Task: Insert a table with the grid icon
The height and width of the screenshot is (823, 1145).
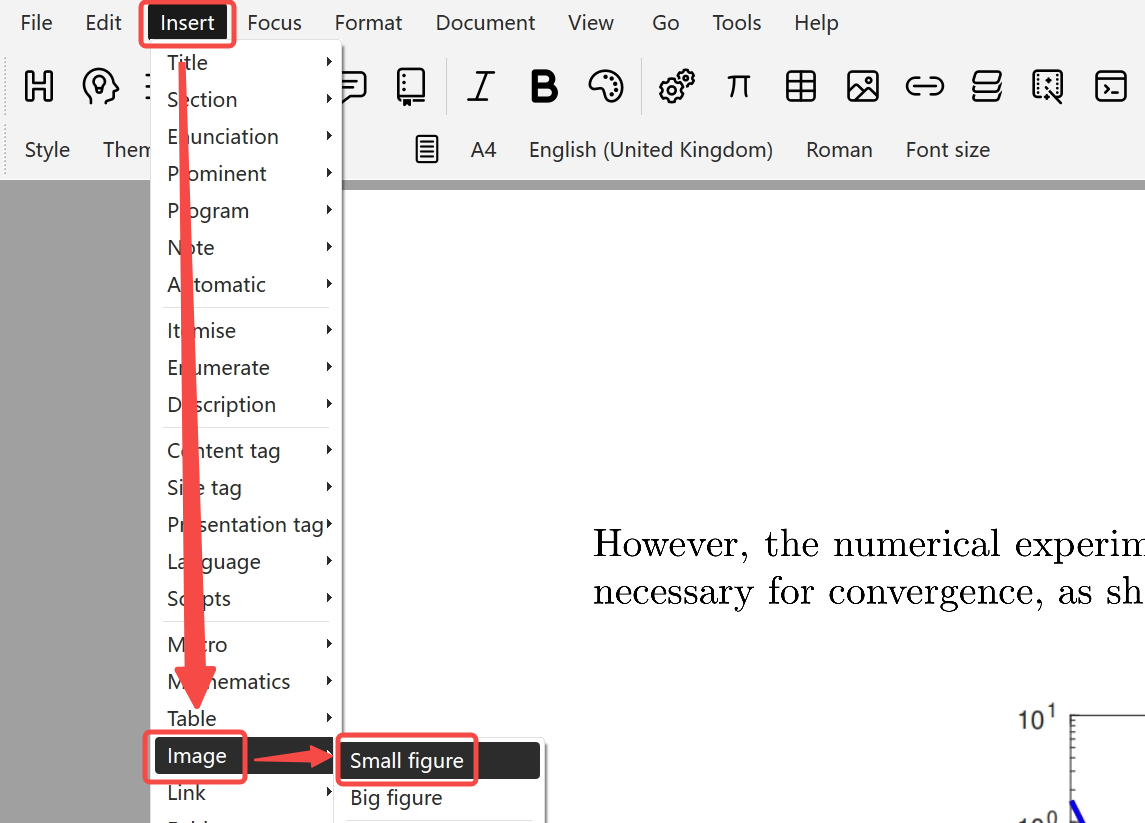Action: point(800,86)
